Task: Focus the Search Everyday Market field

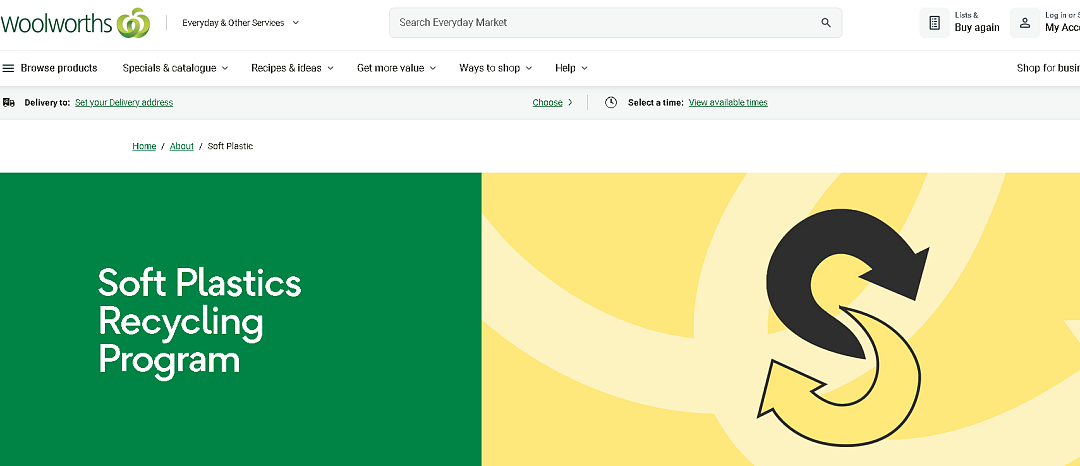Action: [615, 23]
